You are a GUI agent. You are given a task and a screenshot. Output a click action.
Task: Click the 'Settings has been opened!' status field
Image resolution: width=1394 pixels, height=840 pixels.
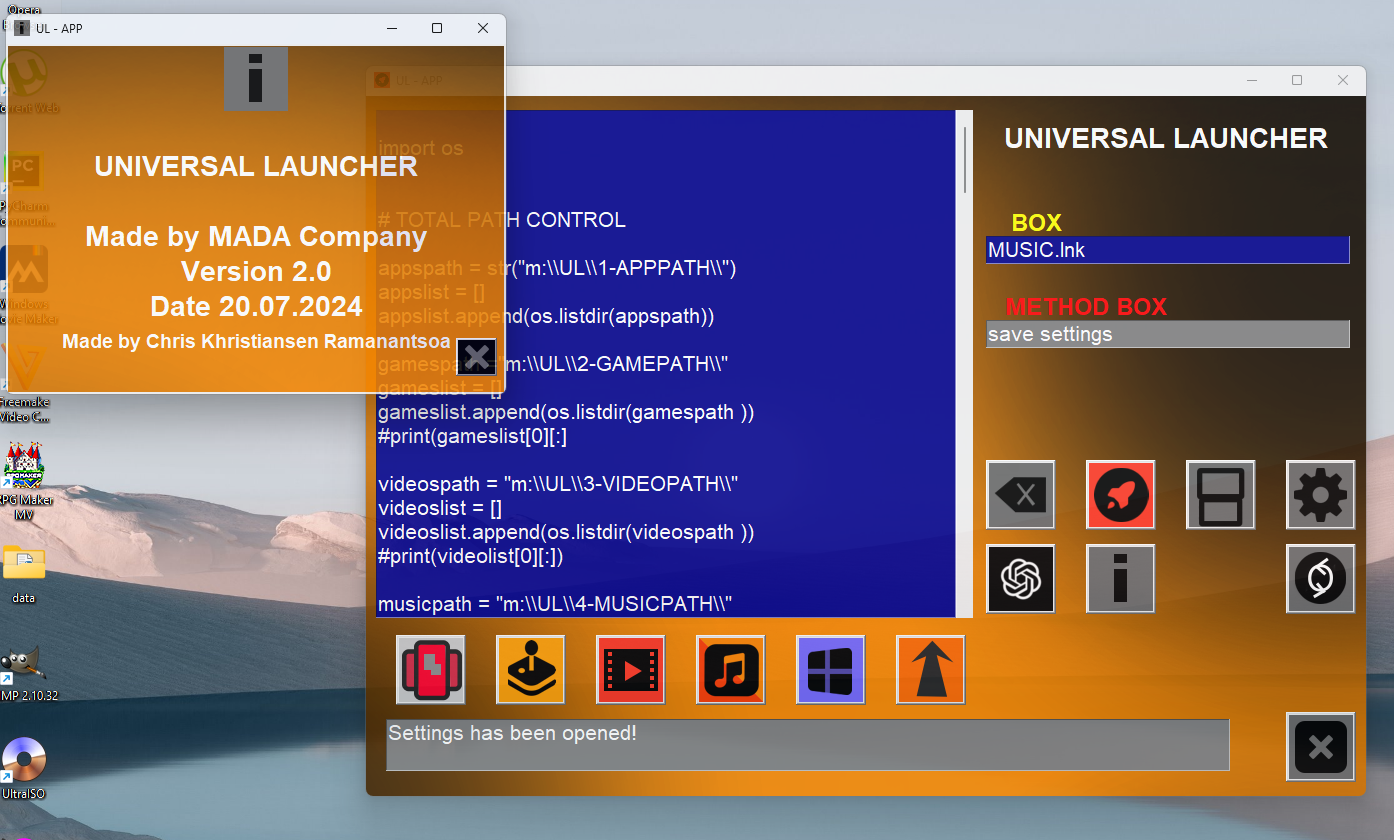pos(805,744)
